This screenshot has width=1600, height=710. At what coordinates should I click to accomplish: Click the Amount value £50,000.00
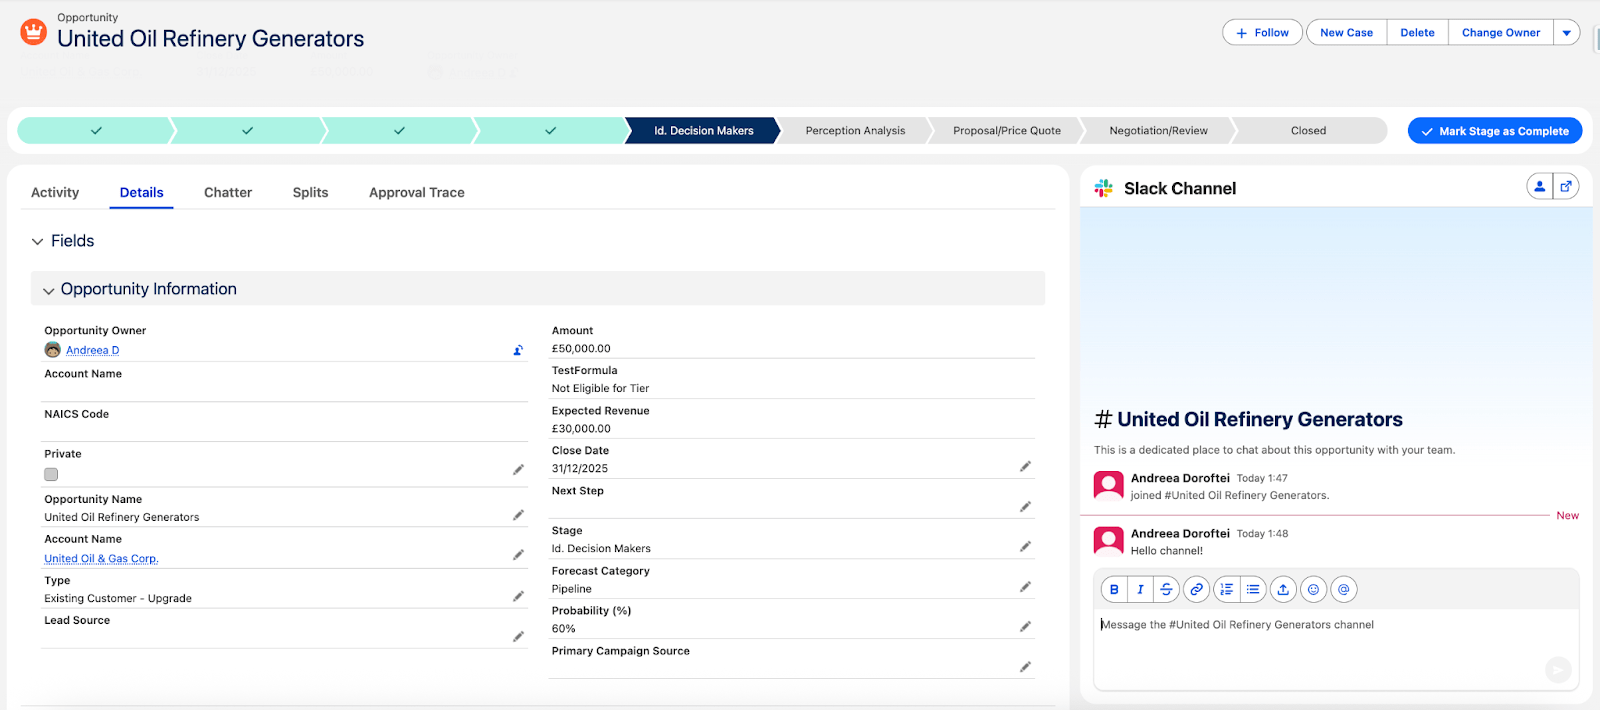[x=581, y=349]
